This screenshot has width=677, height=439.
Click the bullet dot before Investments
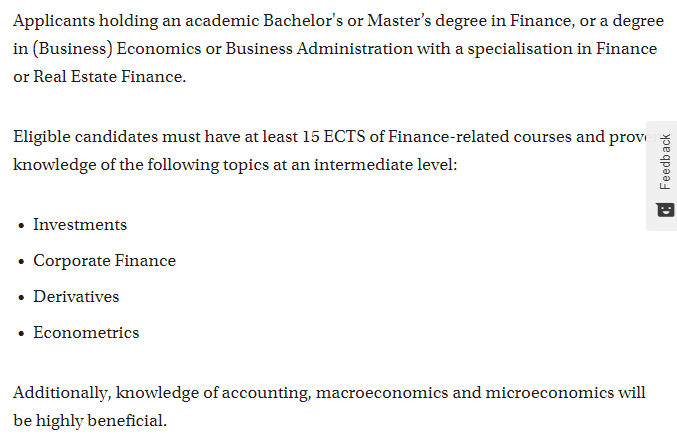pyautogui.click(x=21, y=226)
